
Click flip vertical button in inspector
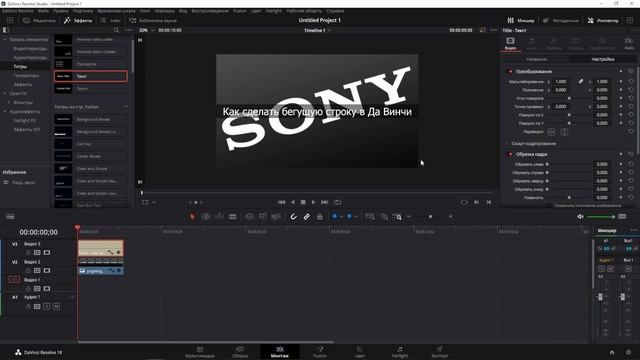click(x=564, y=132)
